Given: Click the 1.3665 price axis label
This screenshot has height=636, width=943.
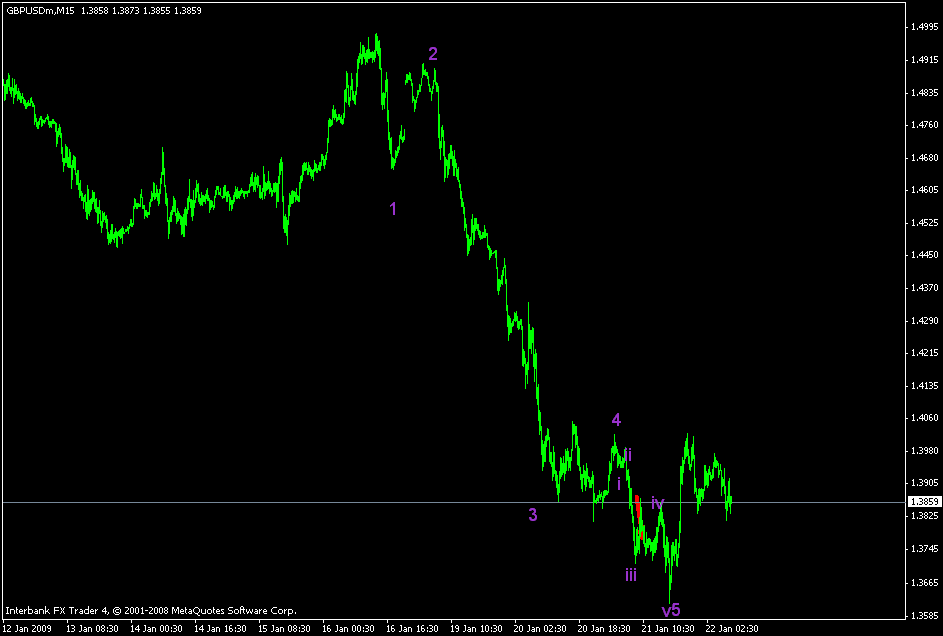Looking at the screenshot, I should coord(924,582).
